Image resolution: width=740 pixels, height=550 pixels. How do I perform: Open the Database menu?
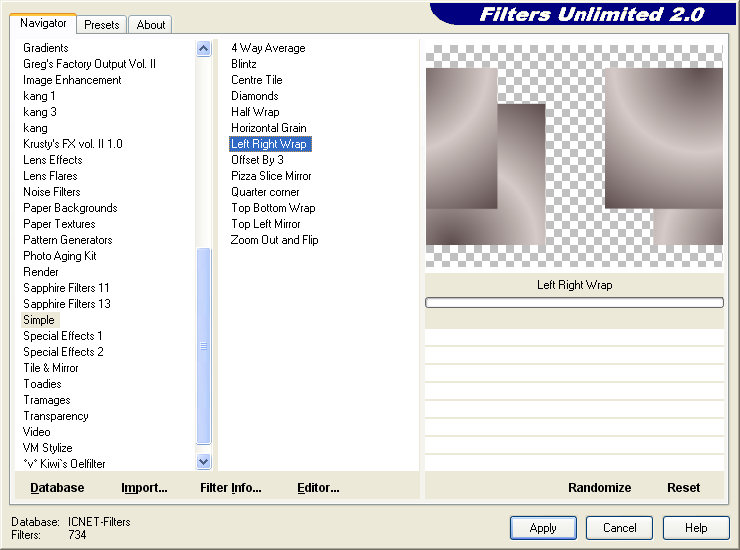(x=57, y=488)
